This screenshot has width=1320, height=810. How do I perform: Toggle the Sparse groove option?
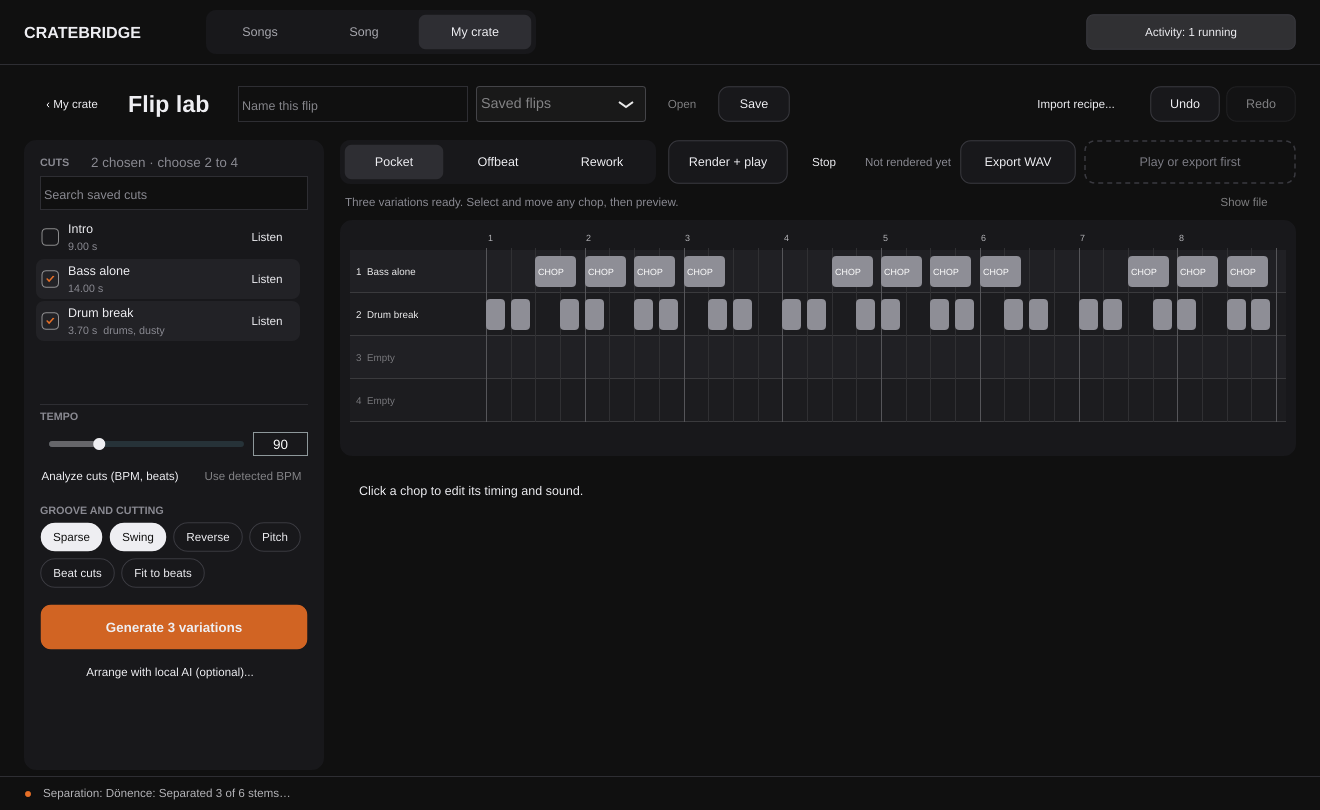pyautogui.click(x=71, y=537)
